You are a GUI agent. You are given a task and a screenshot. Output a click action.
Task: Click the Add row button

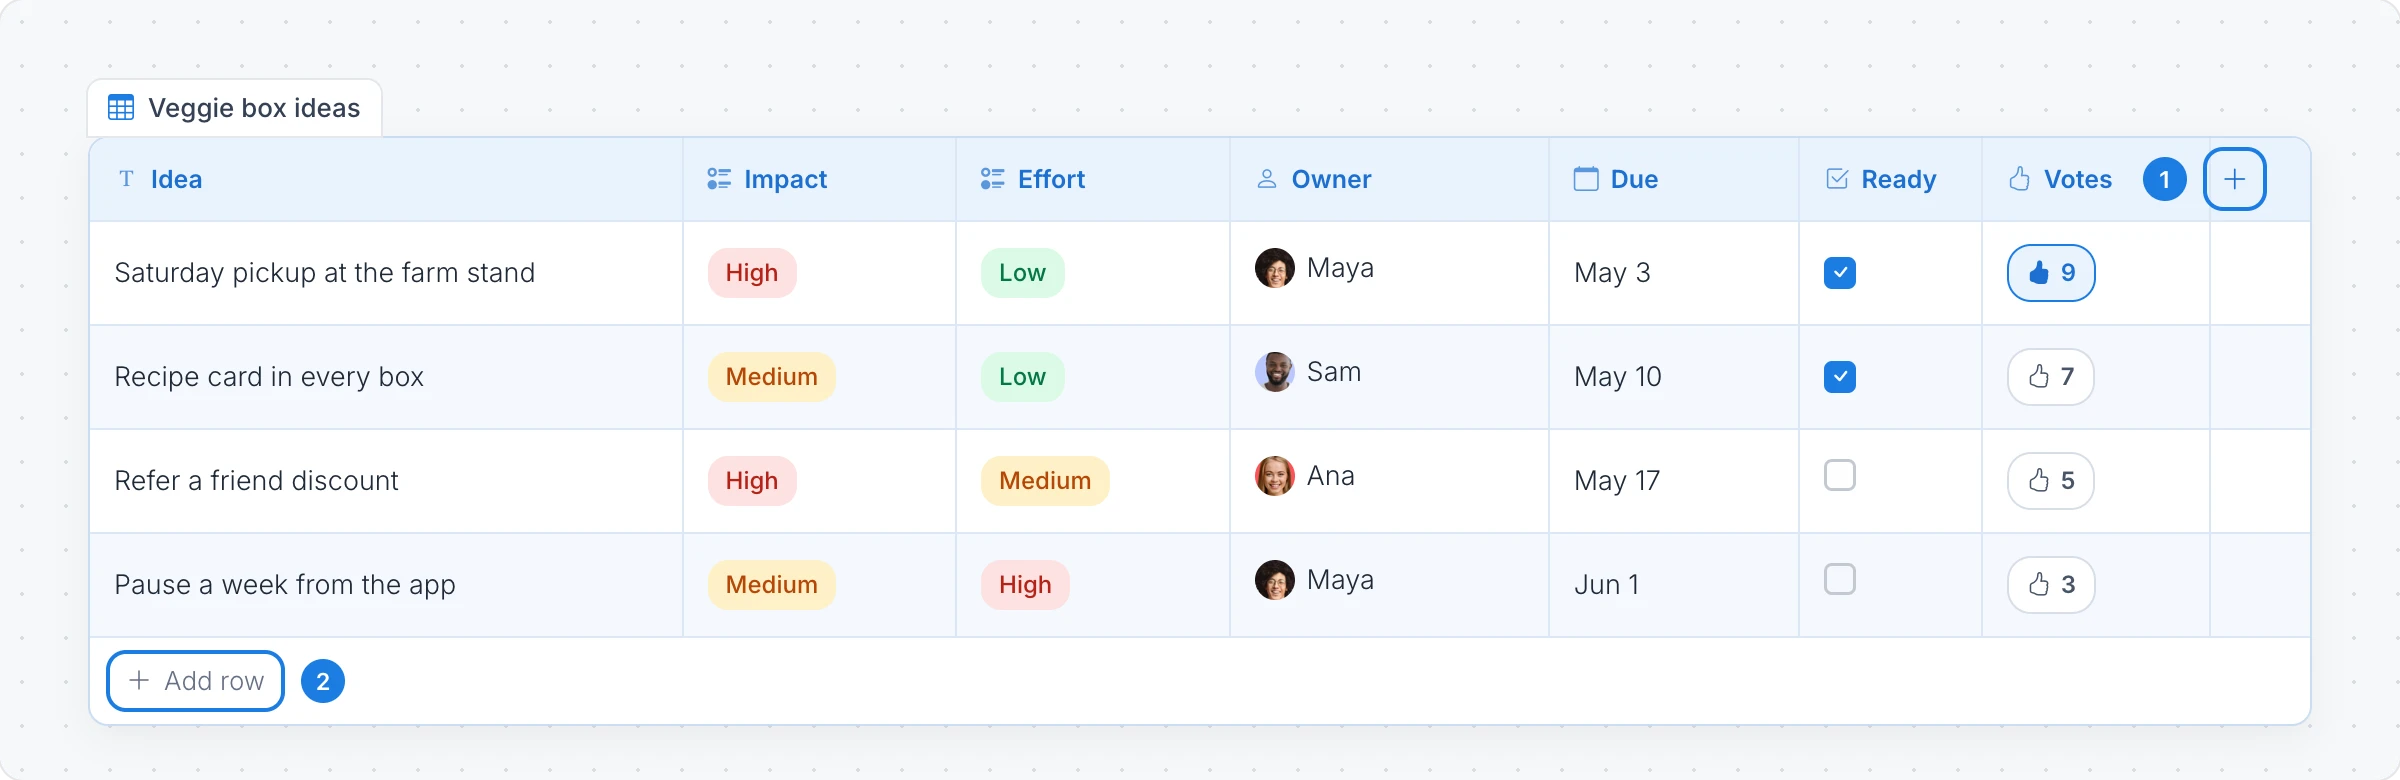pos(196,681)
